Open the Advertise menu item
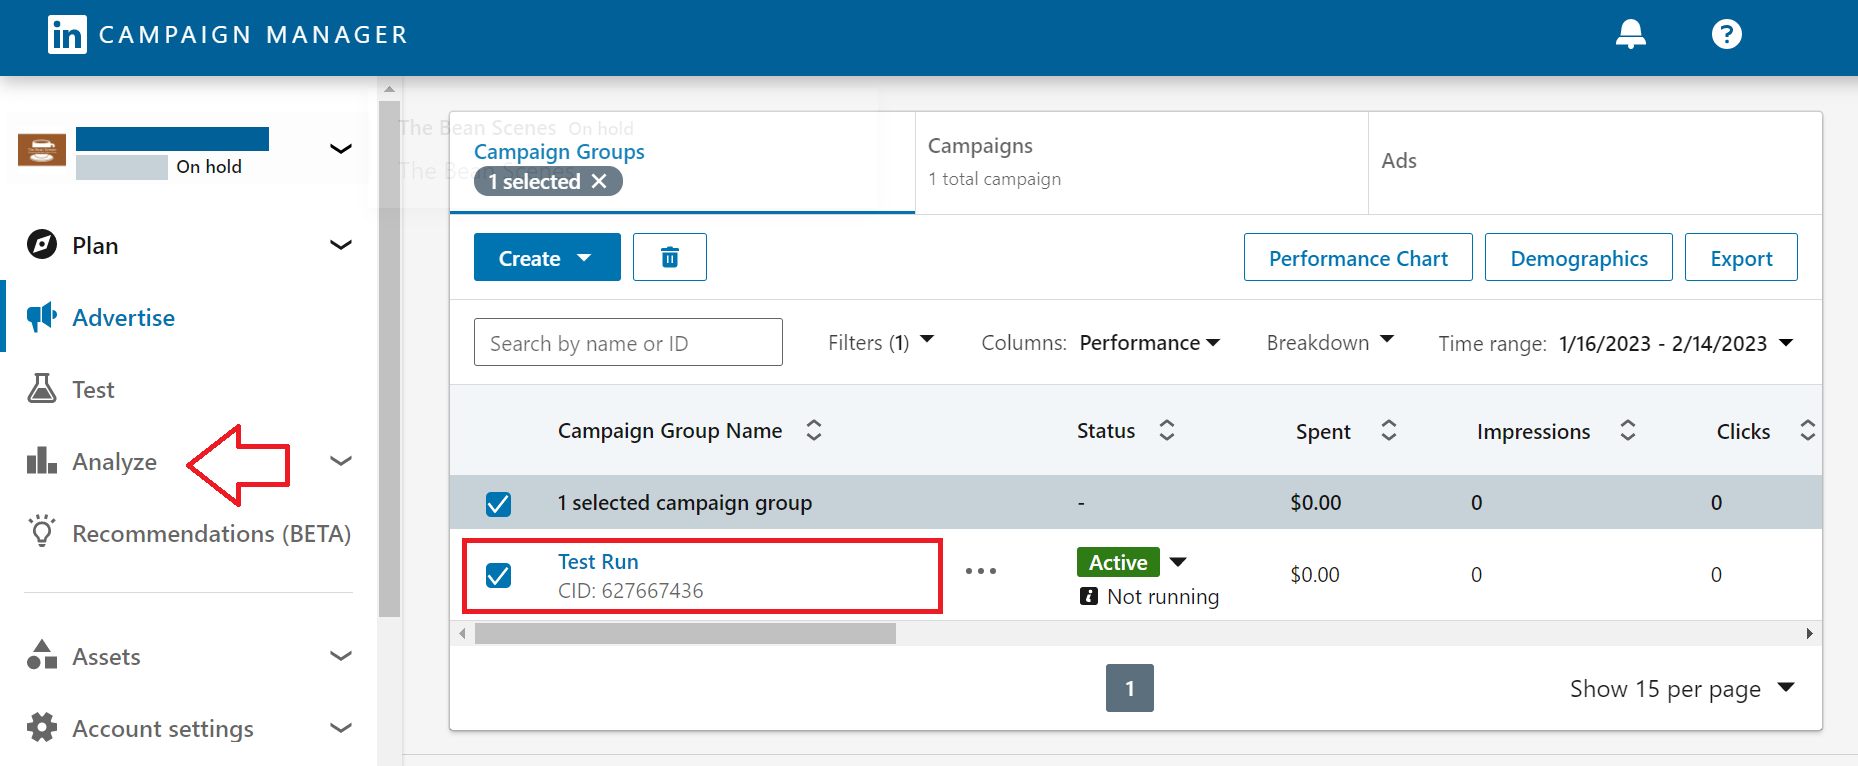 pos(123,317)
